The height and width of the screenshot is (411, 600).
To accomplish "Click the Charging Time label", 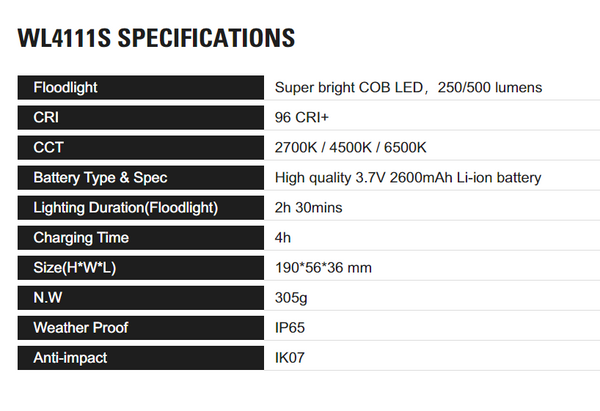I will point(140,238).
